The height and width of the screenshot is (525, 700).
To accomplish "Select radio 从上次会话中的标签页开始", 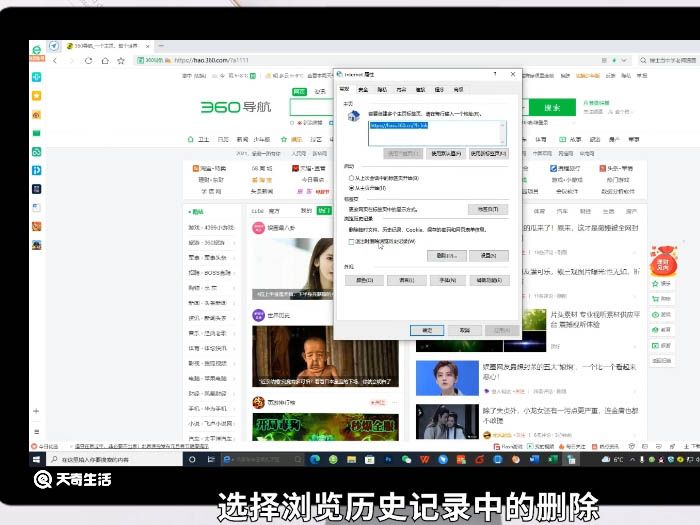I will pos(351,178).
